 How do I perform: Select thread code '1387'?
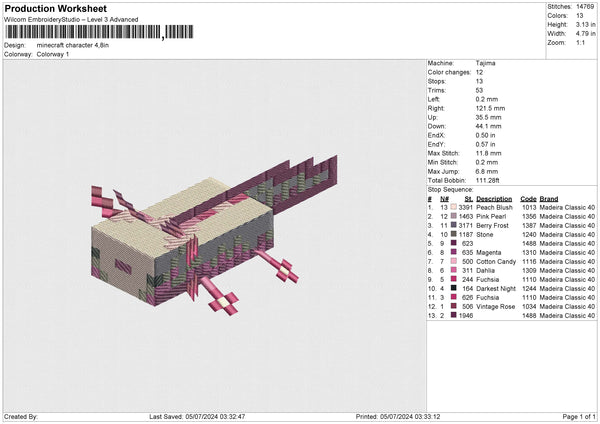pyautogui.click(x=529, y=225)
